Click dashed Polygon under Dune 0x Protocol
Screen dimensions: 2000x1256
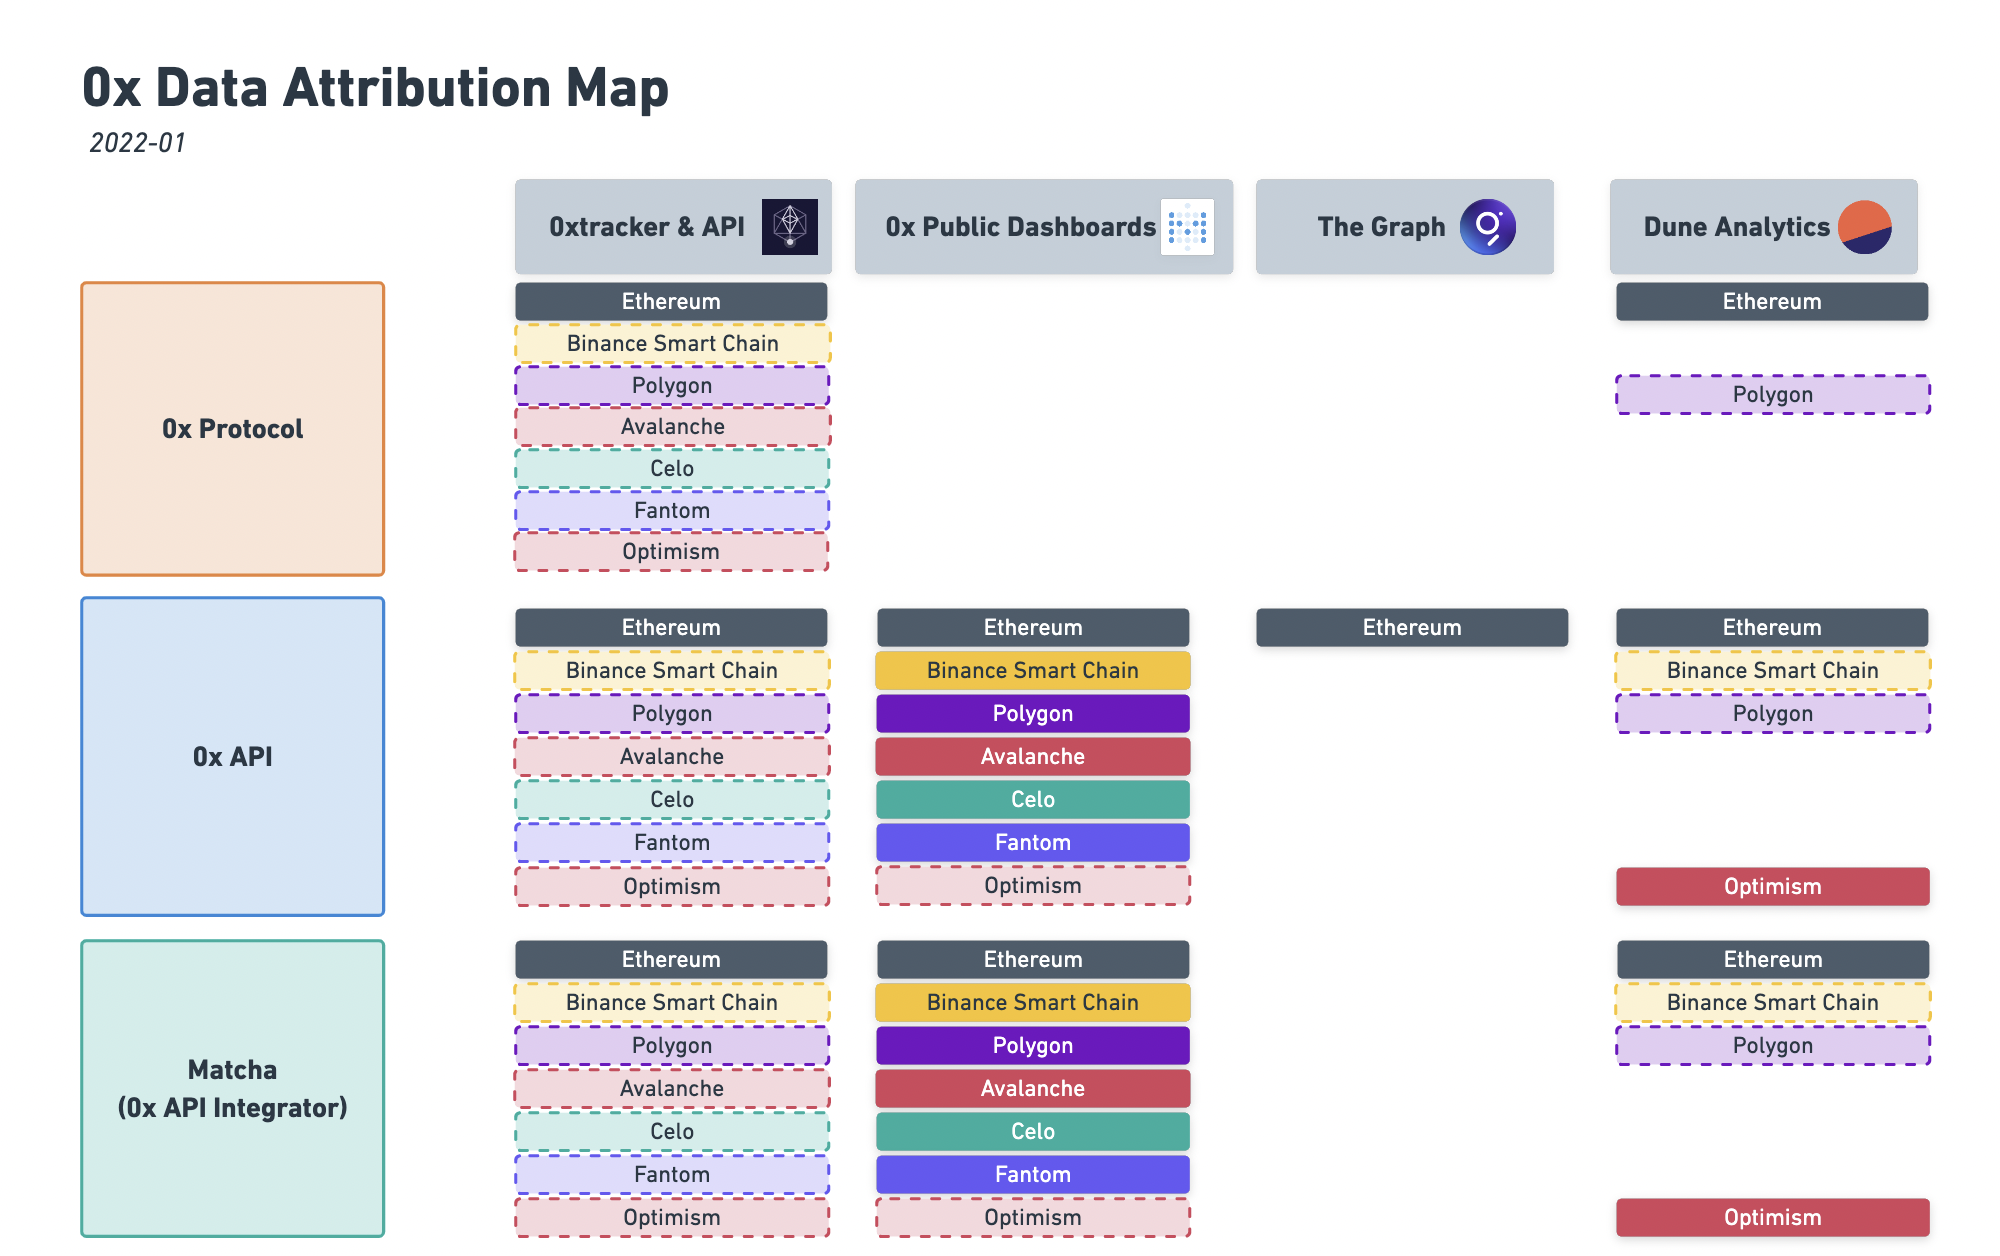click(x=1773, y=395)
